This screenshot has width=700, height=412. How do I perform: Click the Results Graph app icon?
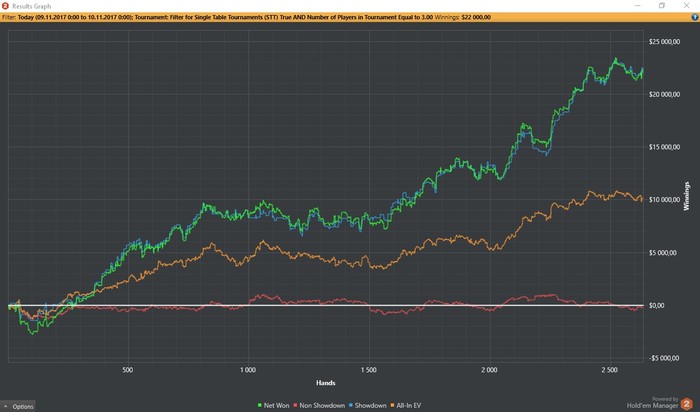(x=5, y=6)
